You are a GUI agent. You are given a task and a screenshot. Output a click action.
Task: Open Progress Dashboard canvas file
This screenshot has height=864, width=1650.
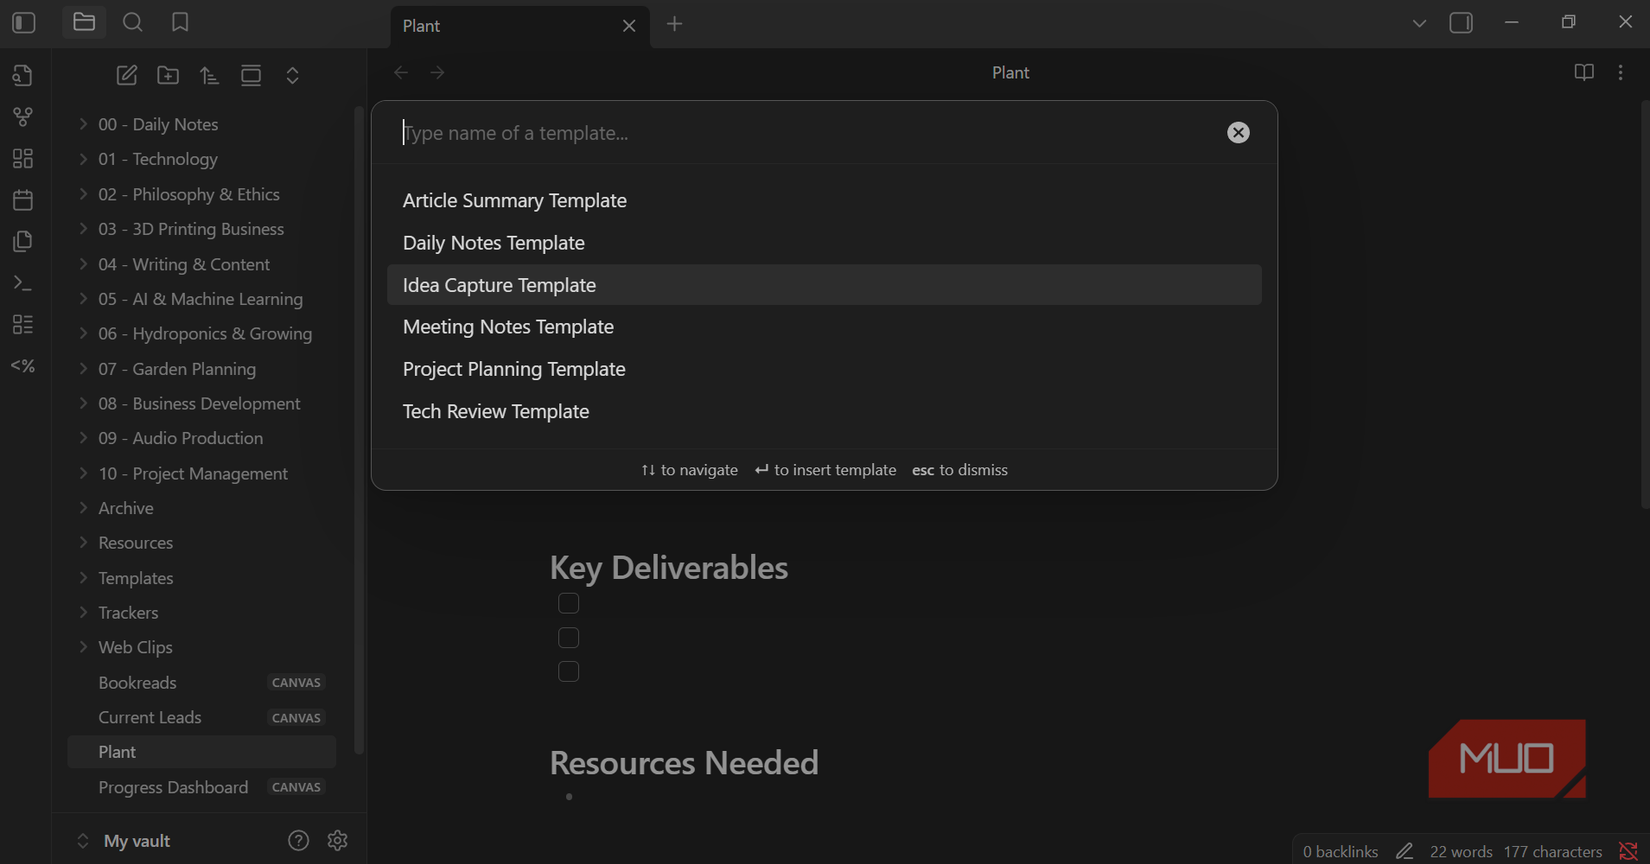pos(173,787)
